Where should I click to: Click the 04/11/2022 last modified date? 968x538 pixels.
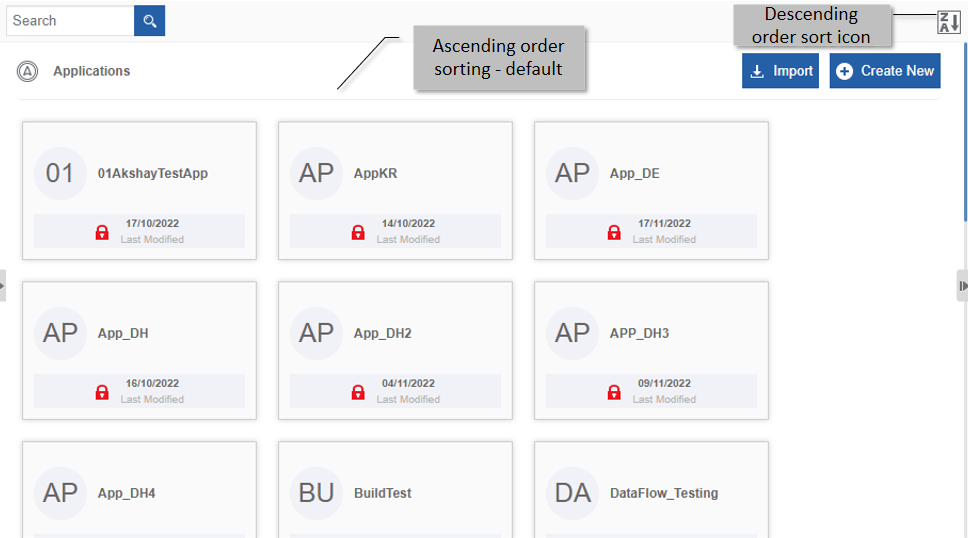coord(408,384)
